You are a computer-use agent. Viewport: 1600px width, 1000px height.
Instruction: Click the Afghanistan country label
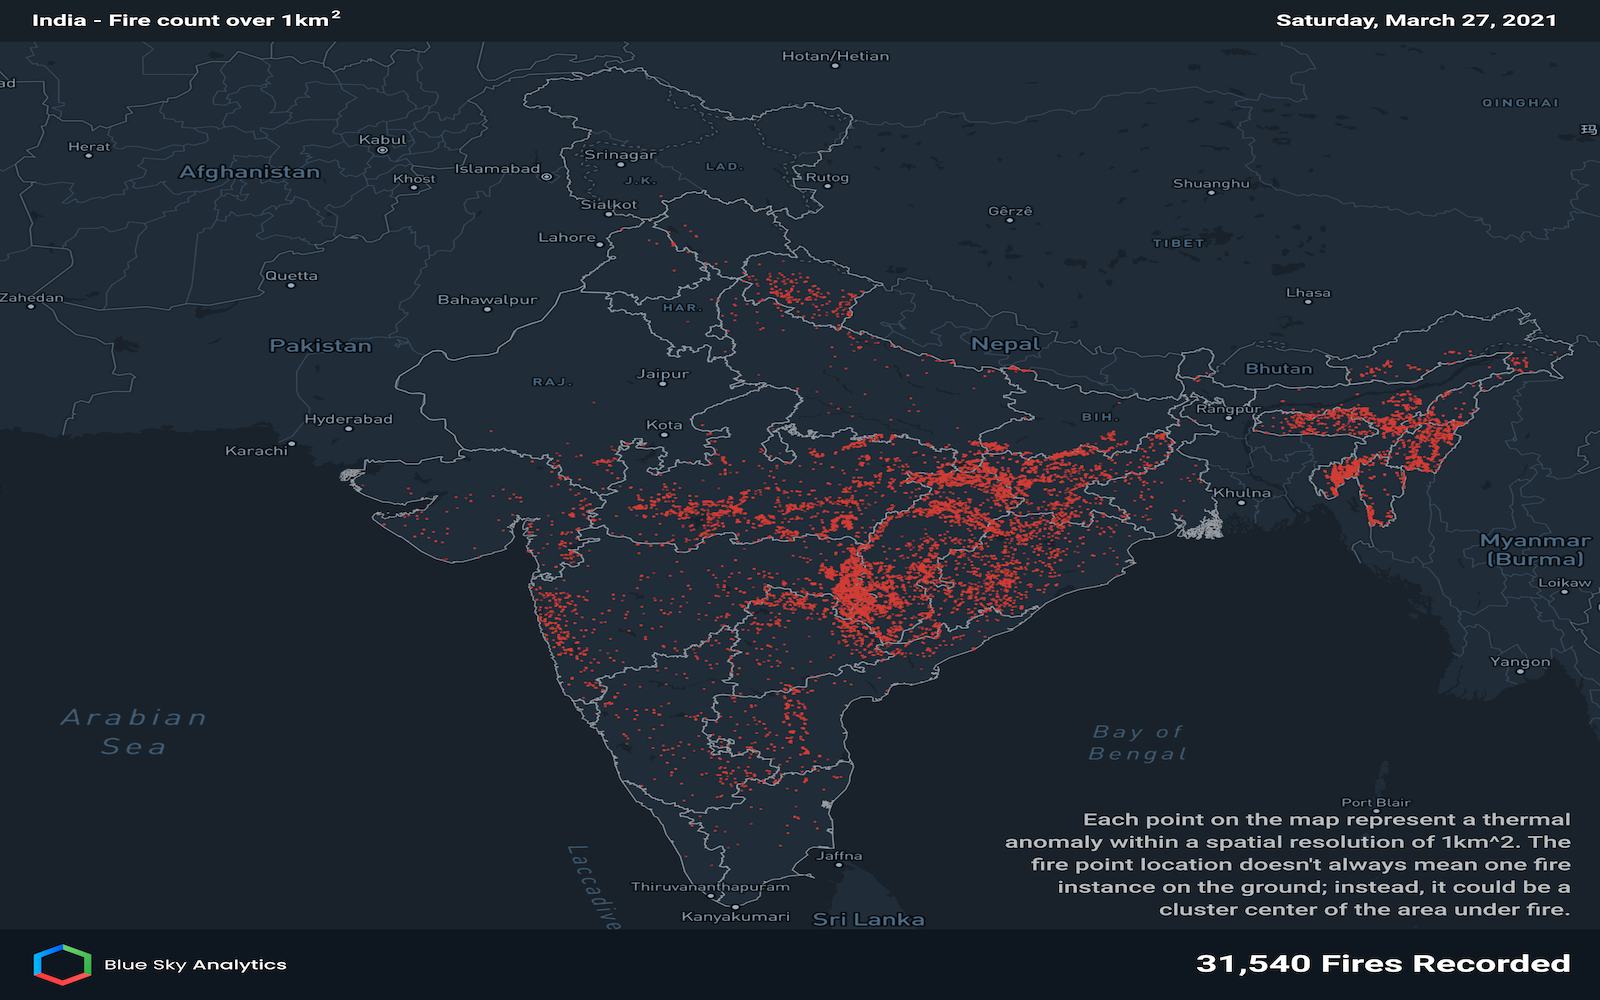coord(250,172)
